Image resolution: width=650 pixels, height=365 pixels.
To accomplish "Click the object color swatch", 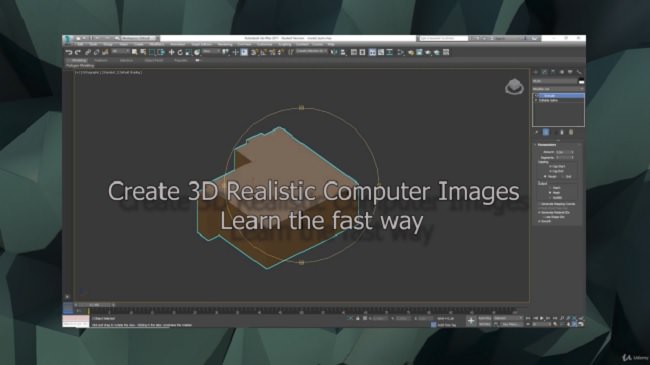I will tap(581, 81).
